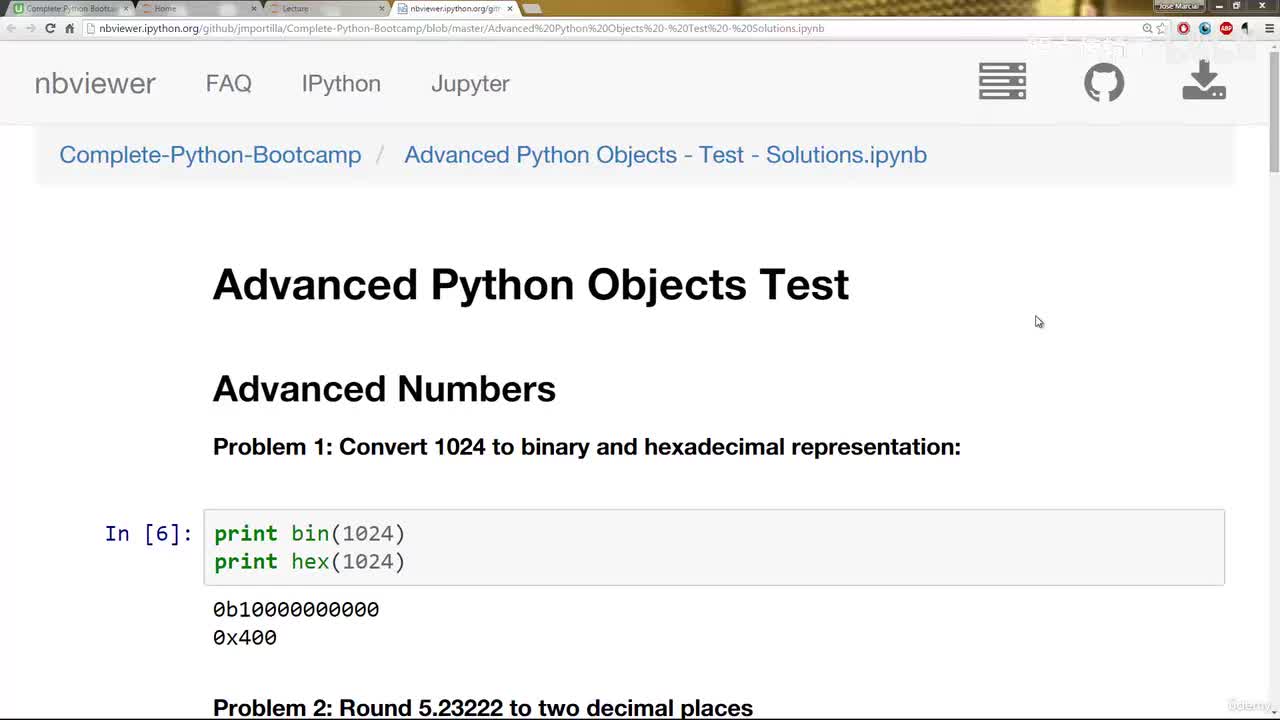1280x720 pixels.
Task: Click the Problem 1 description text
Action: [587, 447]
